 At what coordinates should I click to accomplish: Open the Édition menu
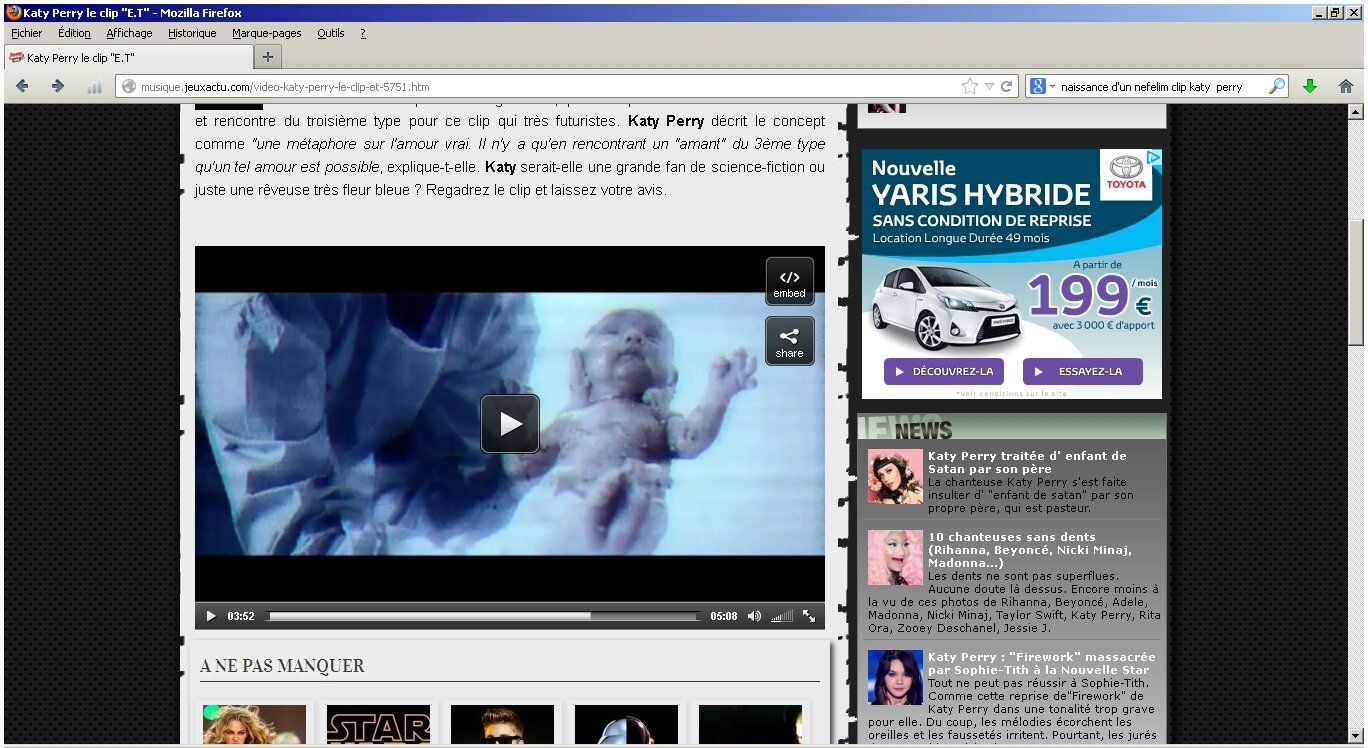pos(74,33)
